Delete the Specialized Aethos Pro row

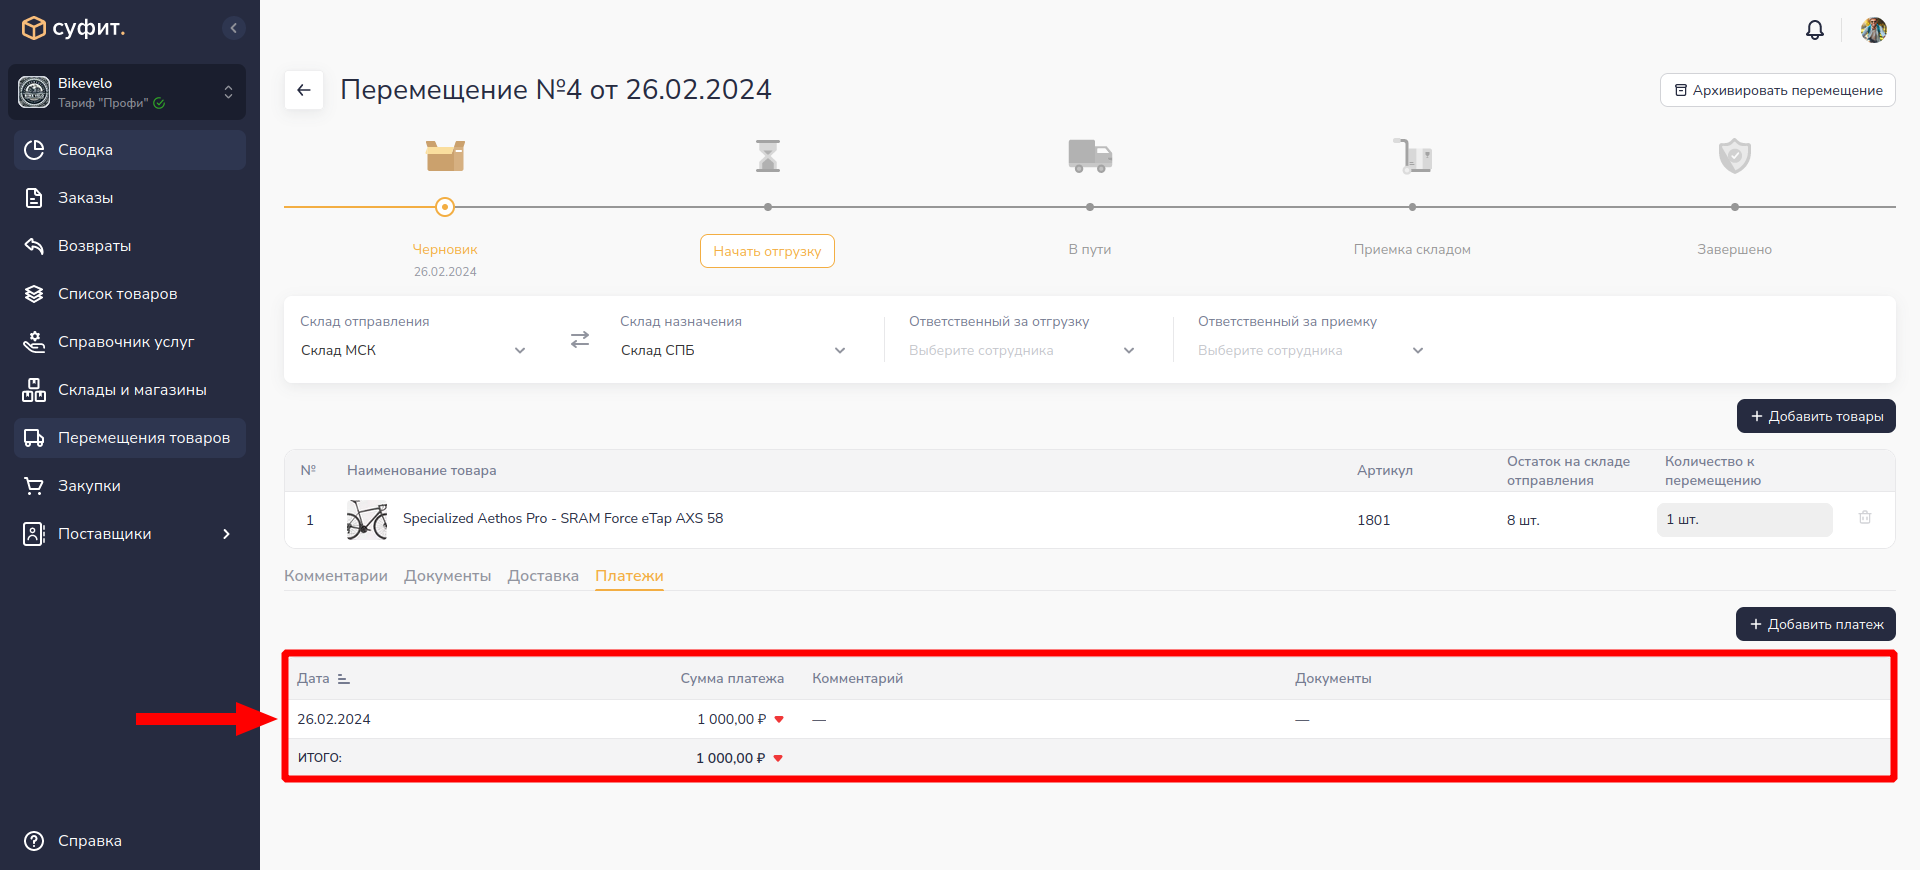point(1865,518)
